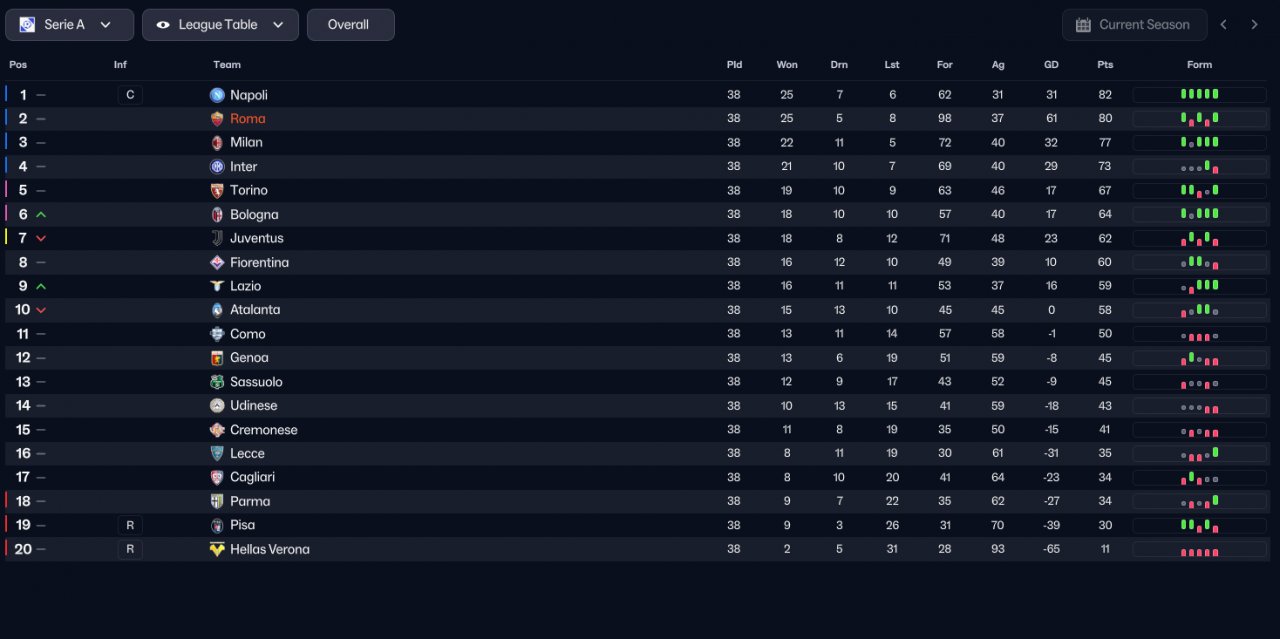The width and height of the screenshot is (1280, 639).
Task: Open the Current Season selector
Action: [x=1134, y=25]
